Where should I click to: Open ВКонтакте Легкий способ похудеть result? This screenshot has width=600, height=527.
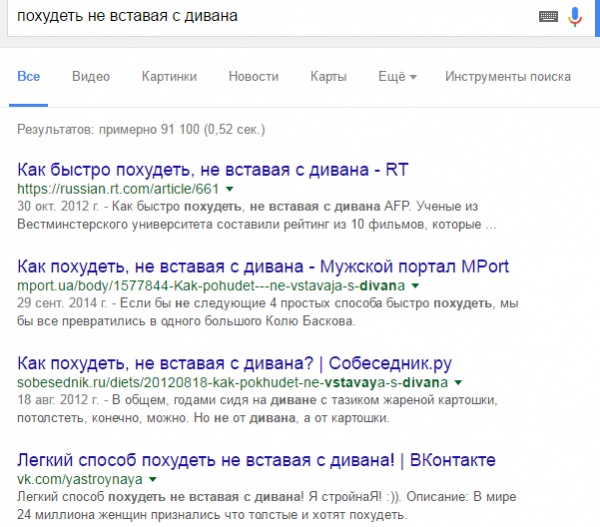coord(256,460)
